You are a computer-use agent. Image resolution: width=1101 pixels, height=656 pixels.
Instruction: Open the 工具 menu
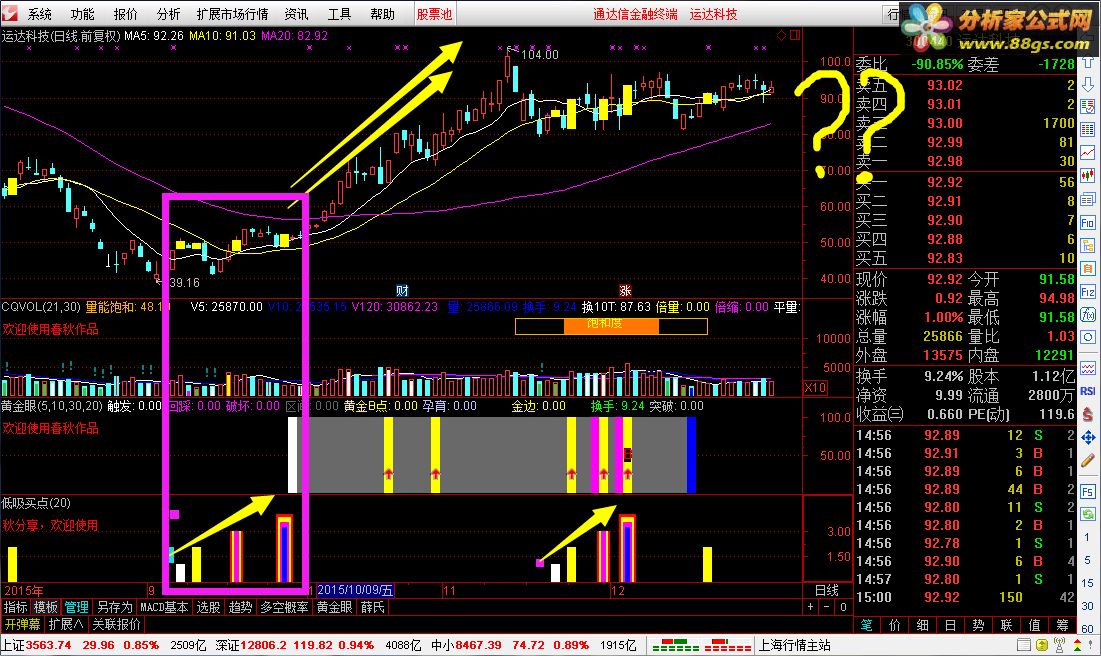click(x=339, y=14)
